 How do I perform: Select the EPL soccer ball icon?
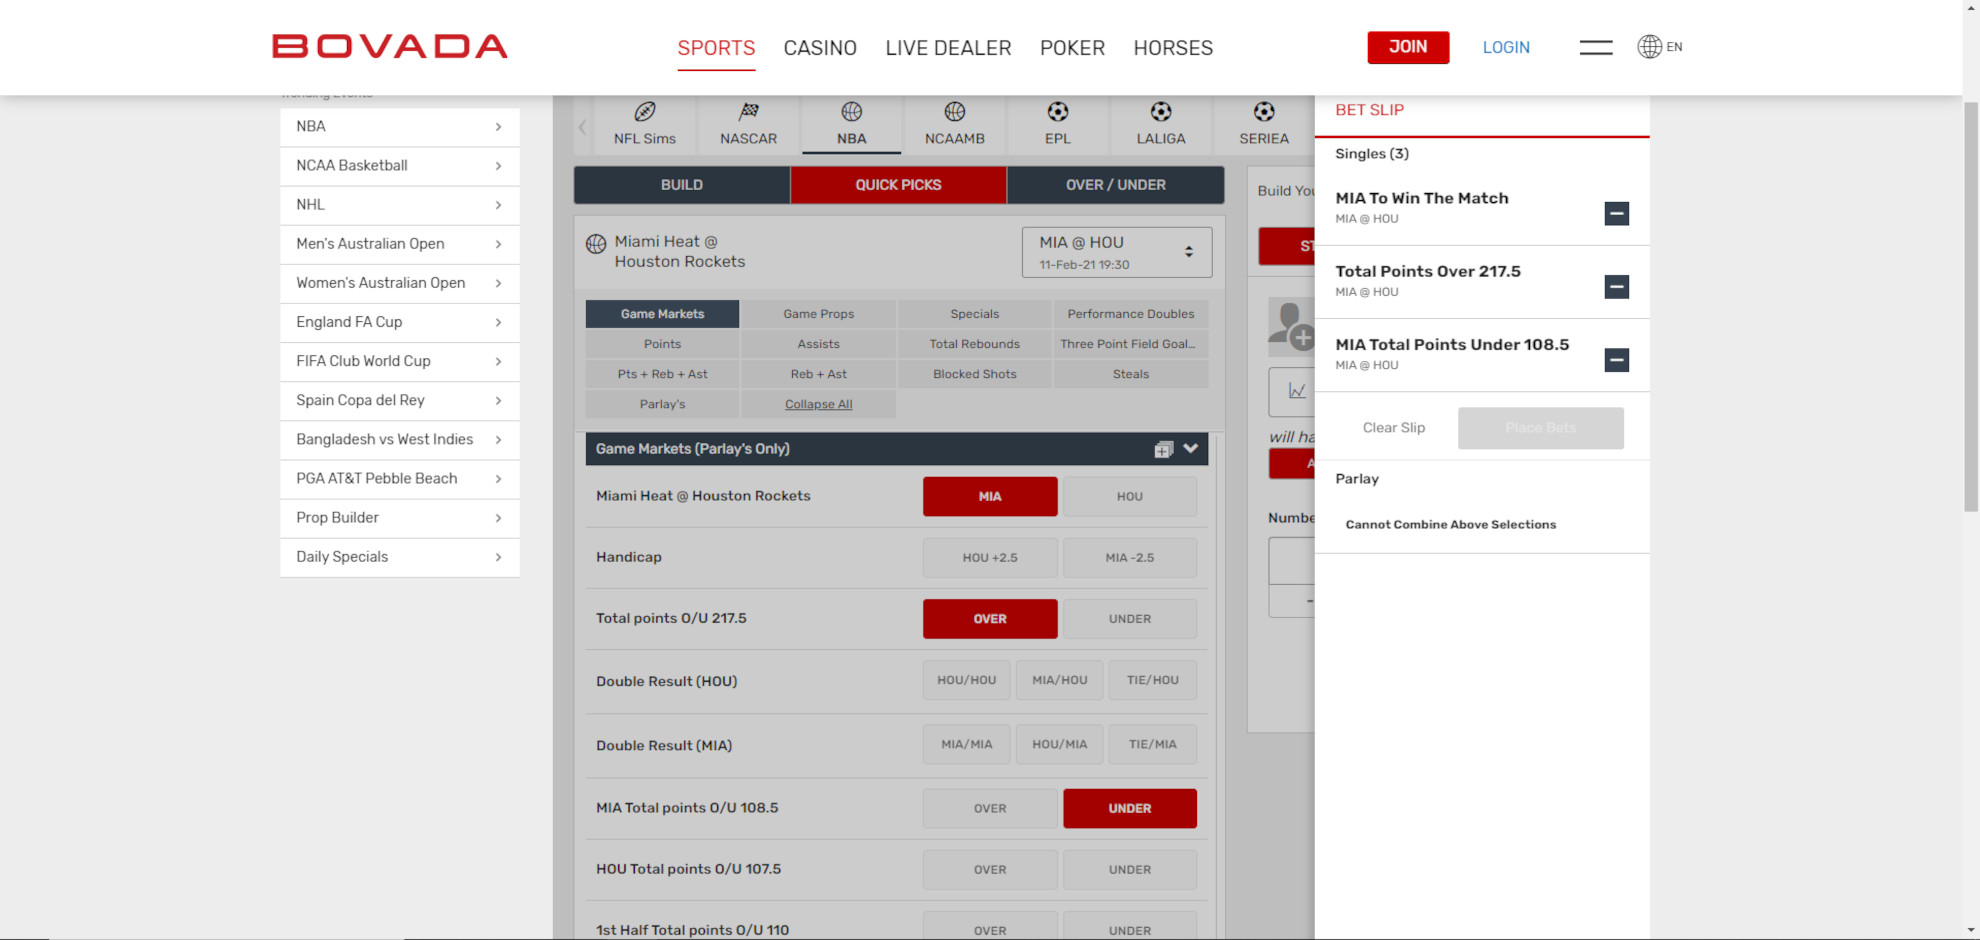[1058, 111]
